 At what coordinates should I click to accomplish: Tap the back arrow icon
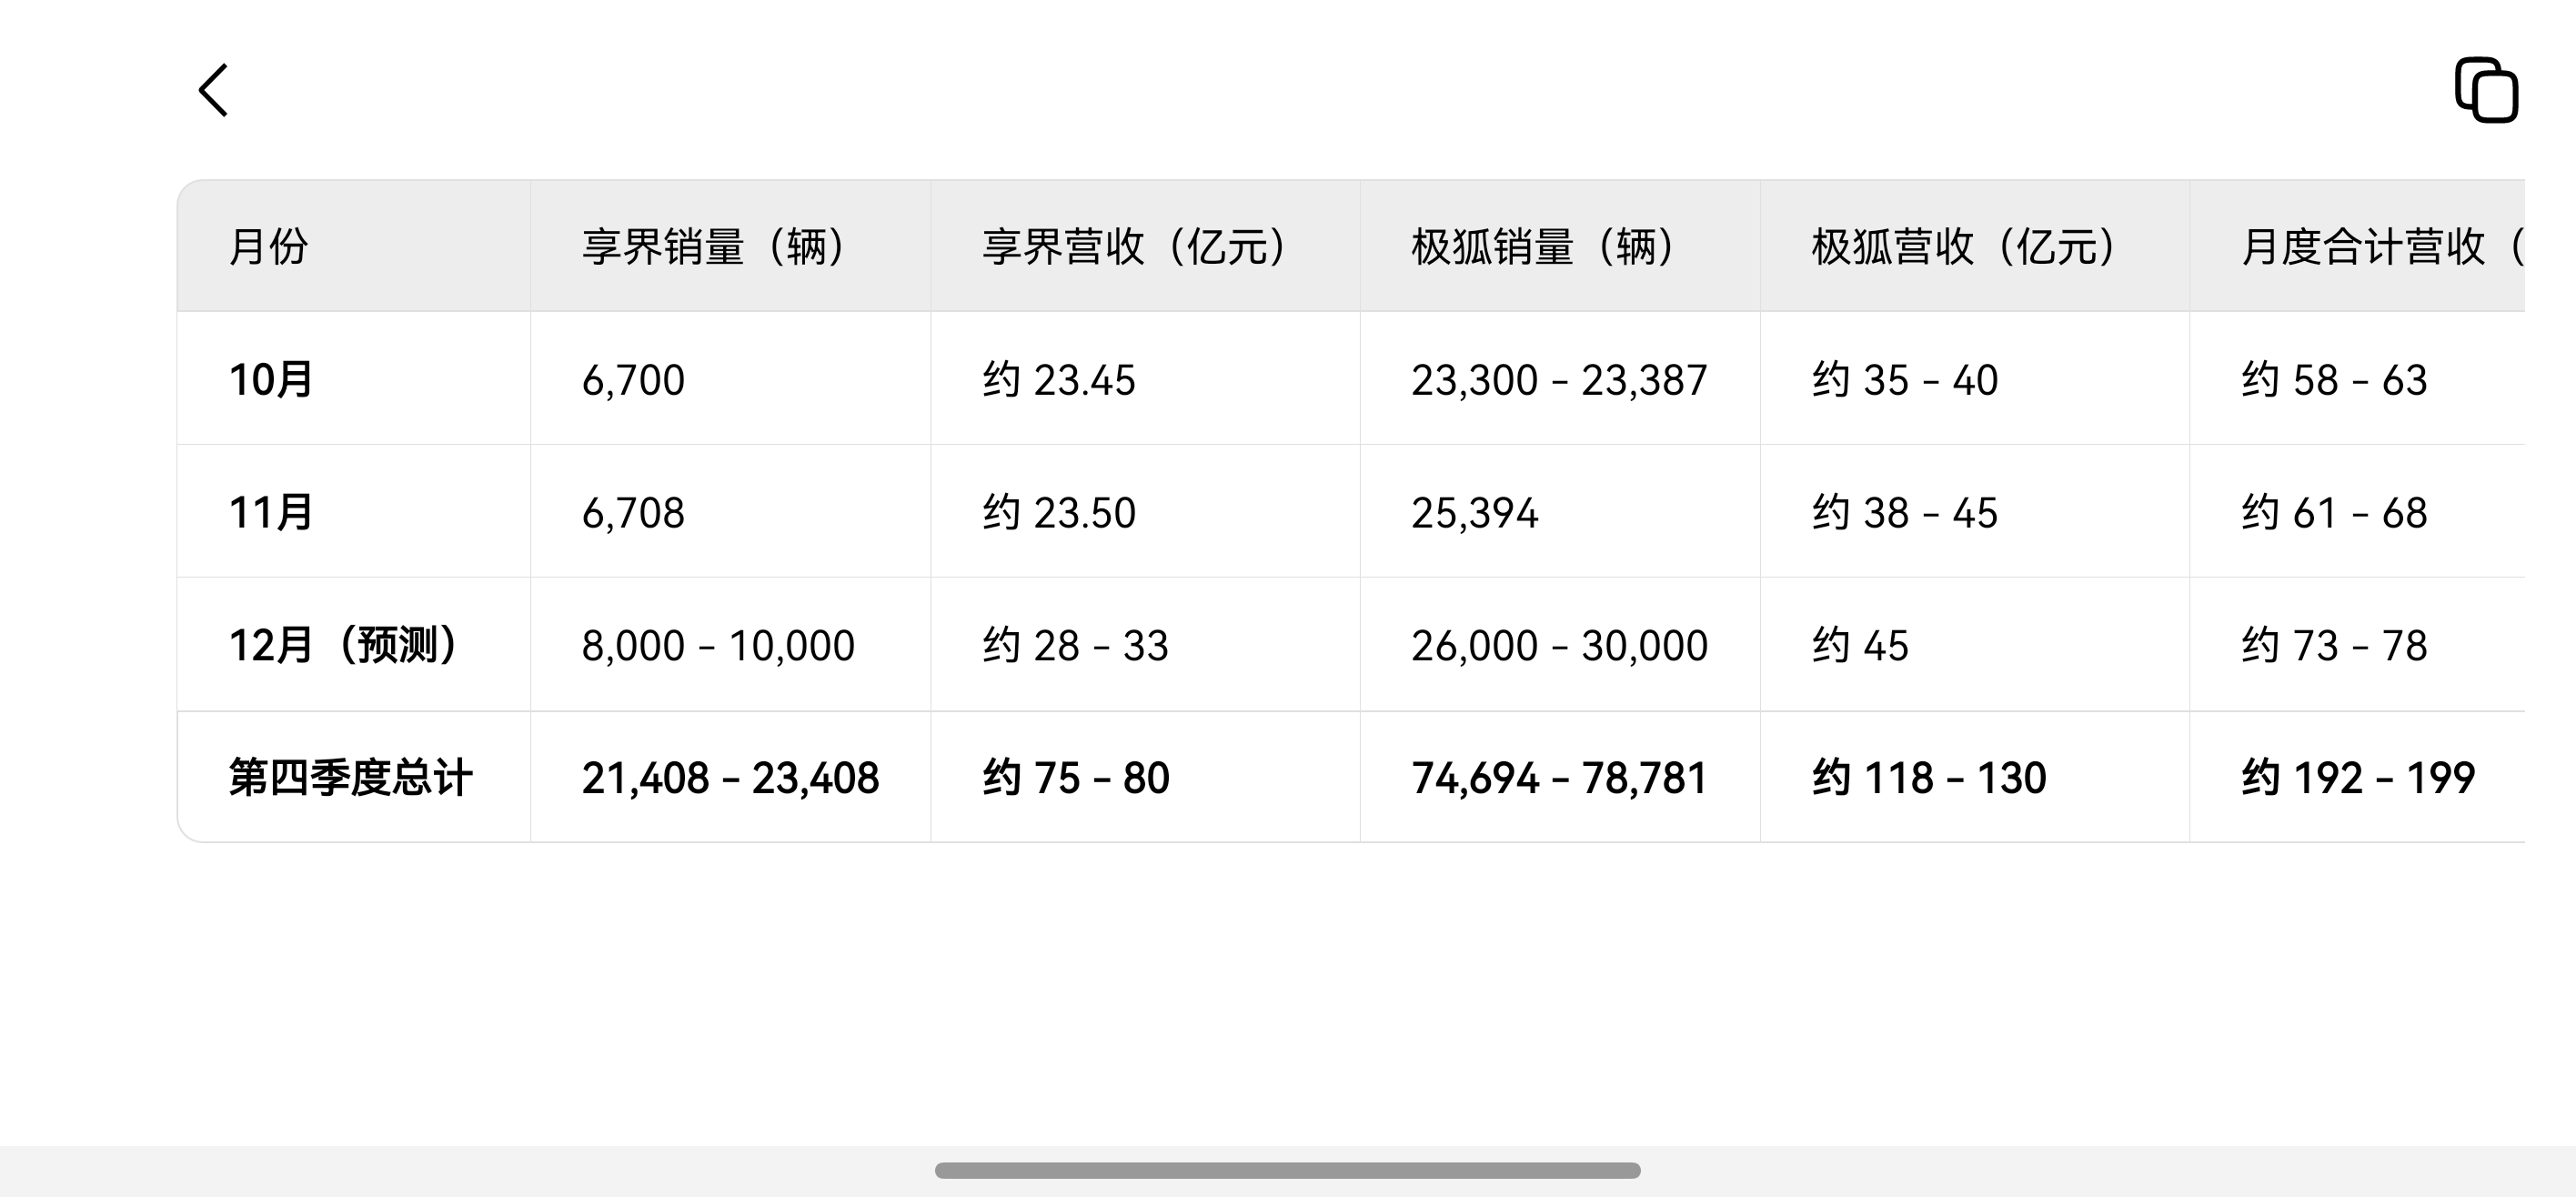[214, 91]
